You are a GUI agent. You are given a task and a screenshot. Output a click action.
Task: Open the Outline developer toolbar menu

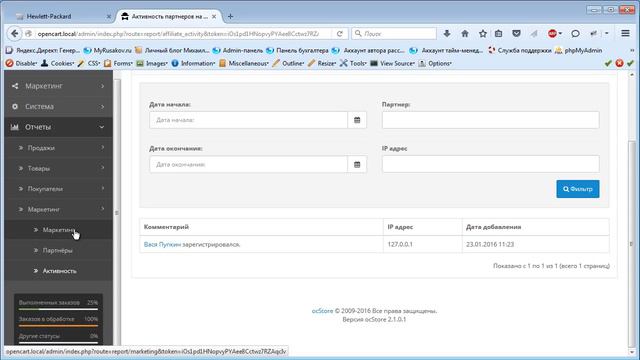tap(288, 63)
